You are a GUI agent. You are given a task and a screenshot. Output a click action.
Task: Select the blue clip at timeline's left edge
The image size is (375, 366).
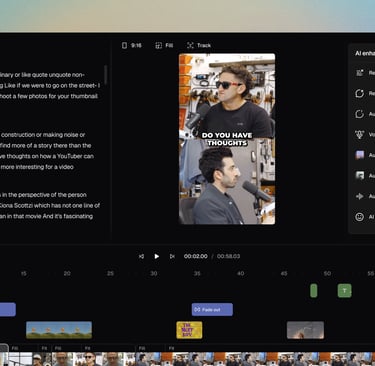[8, 310]
